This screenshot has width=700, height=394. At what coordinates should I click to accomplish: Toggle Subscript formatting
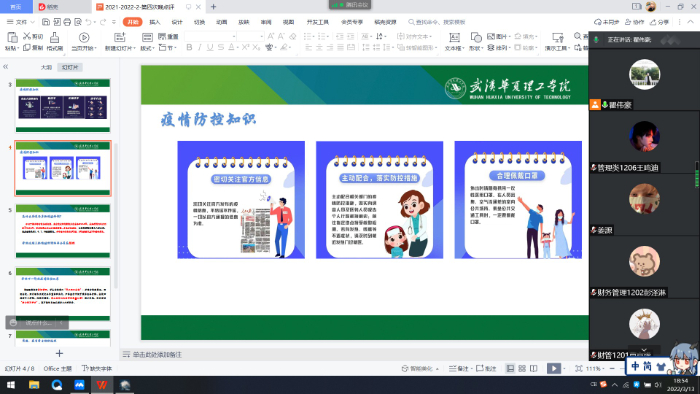click(256, 47)
